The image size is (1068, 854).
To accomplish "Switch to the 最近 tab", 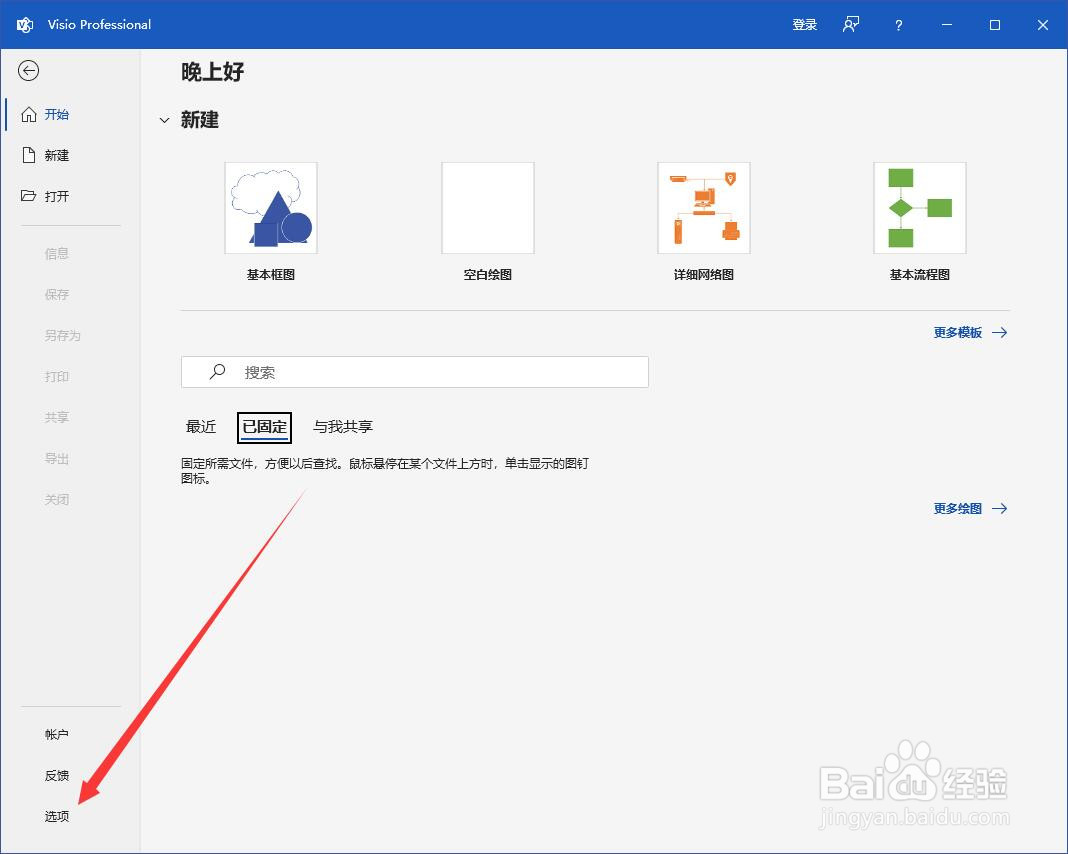I will coord(201,426).
